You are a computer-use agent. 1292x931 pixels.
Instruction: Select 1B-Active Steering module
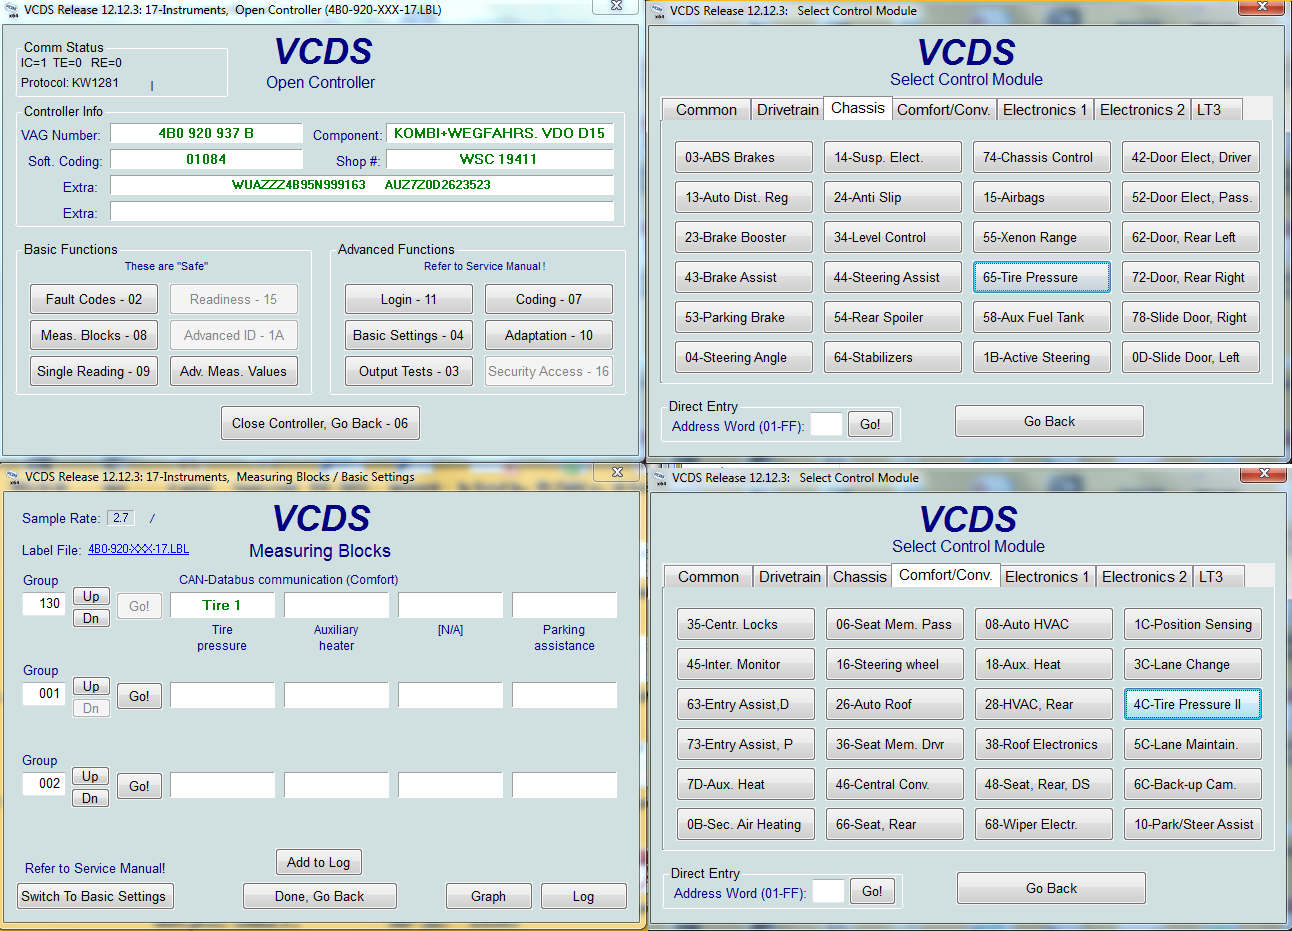tap(1042, 357)
